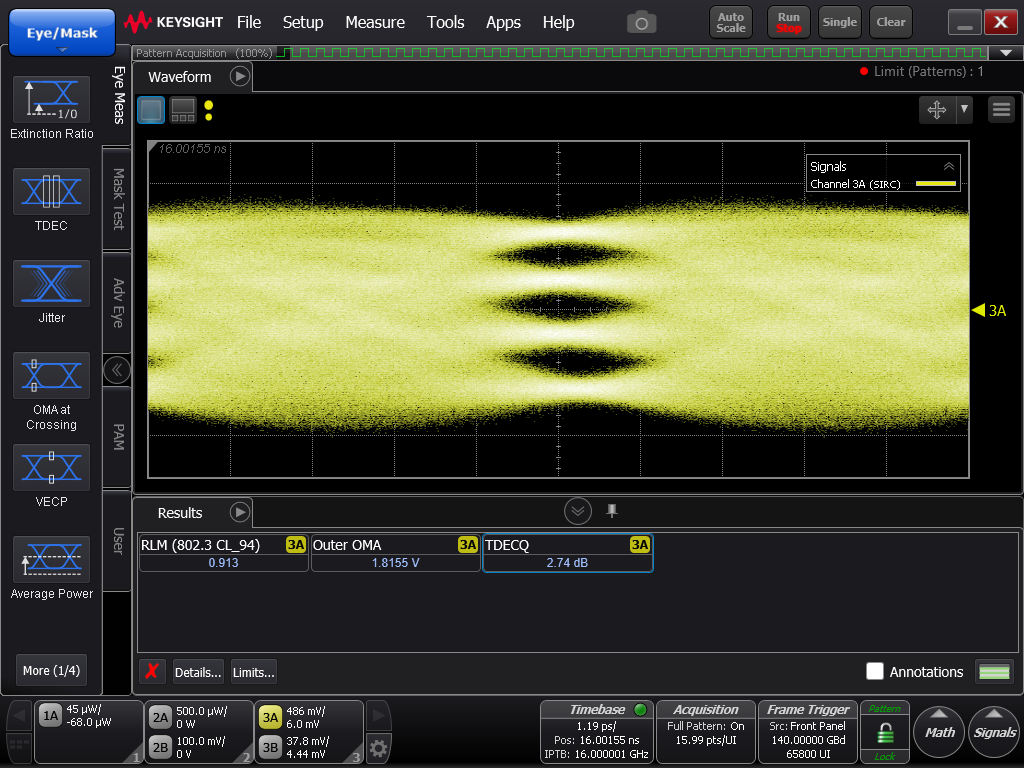Click the Average Power measurement icon

coord(51,559)
